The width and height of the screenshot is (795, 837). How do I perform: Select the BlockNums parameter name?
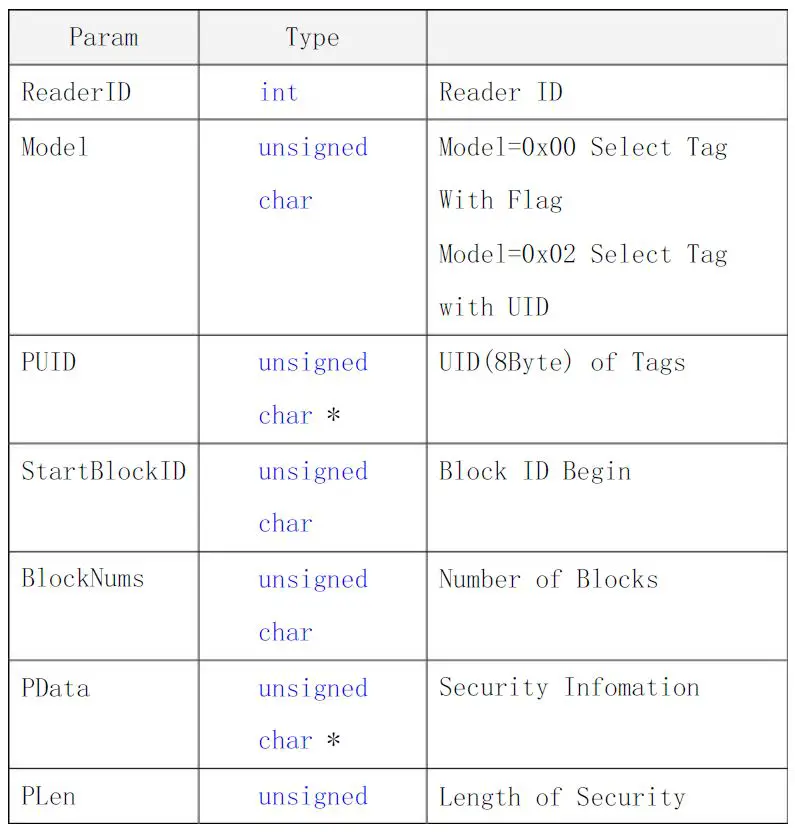[83, 579]
